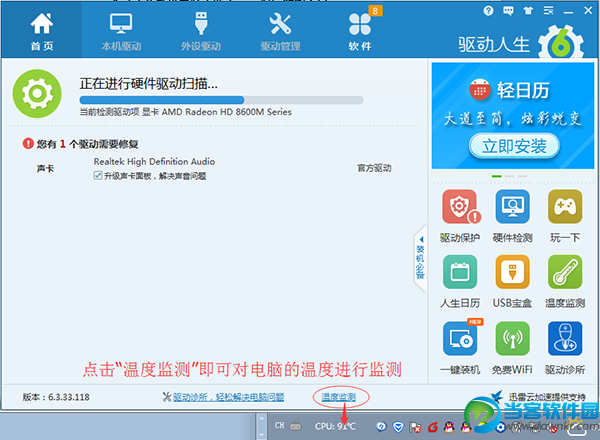600x440 pixels.
Task: Click the taskbar scroll up arrow
Action: point(261,418)
